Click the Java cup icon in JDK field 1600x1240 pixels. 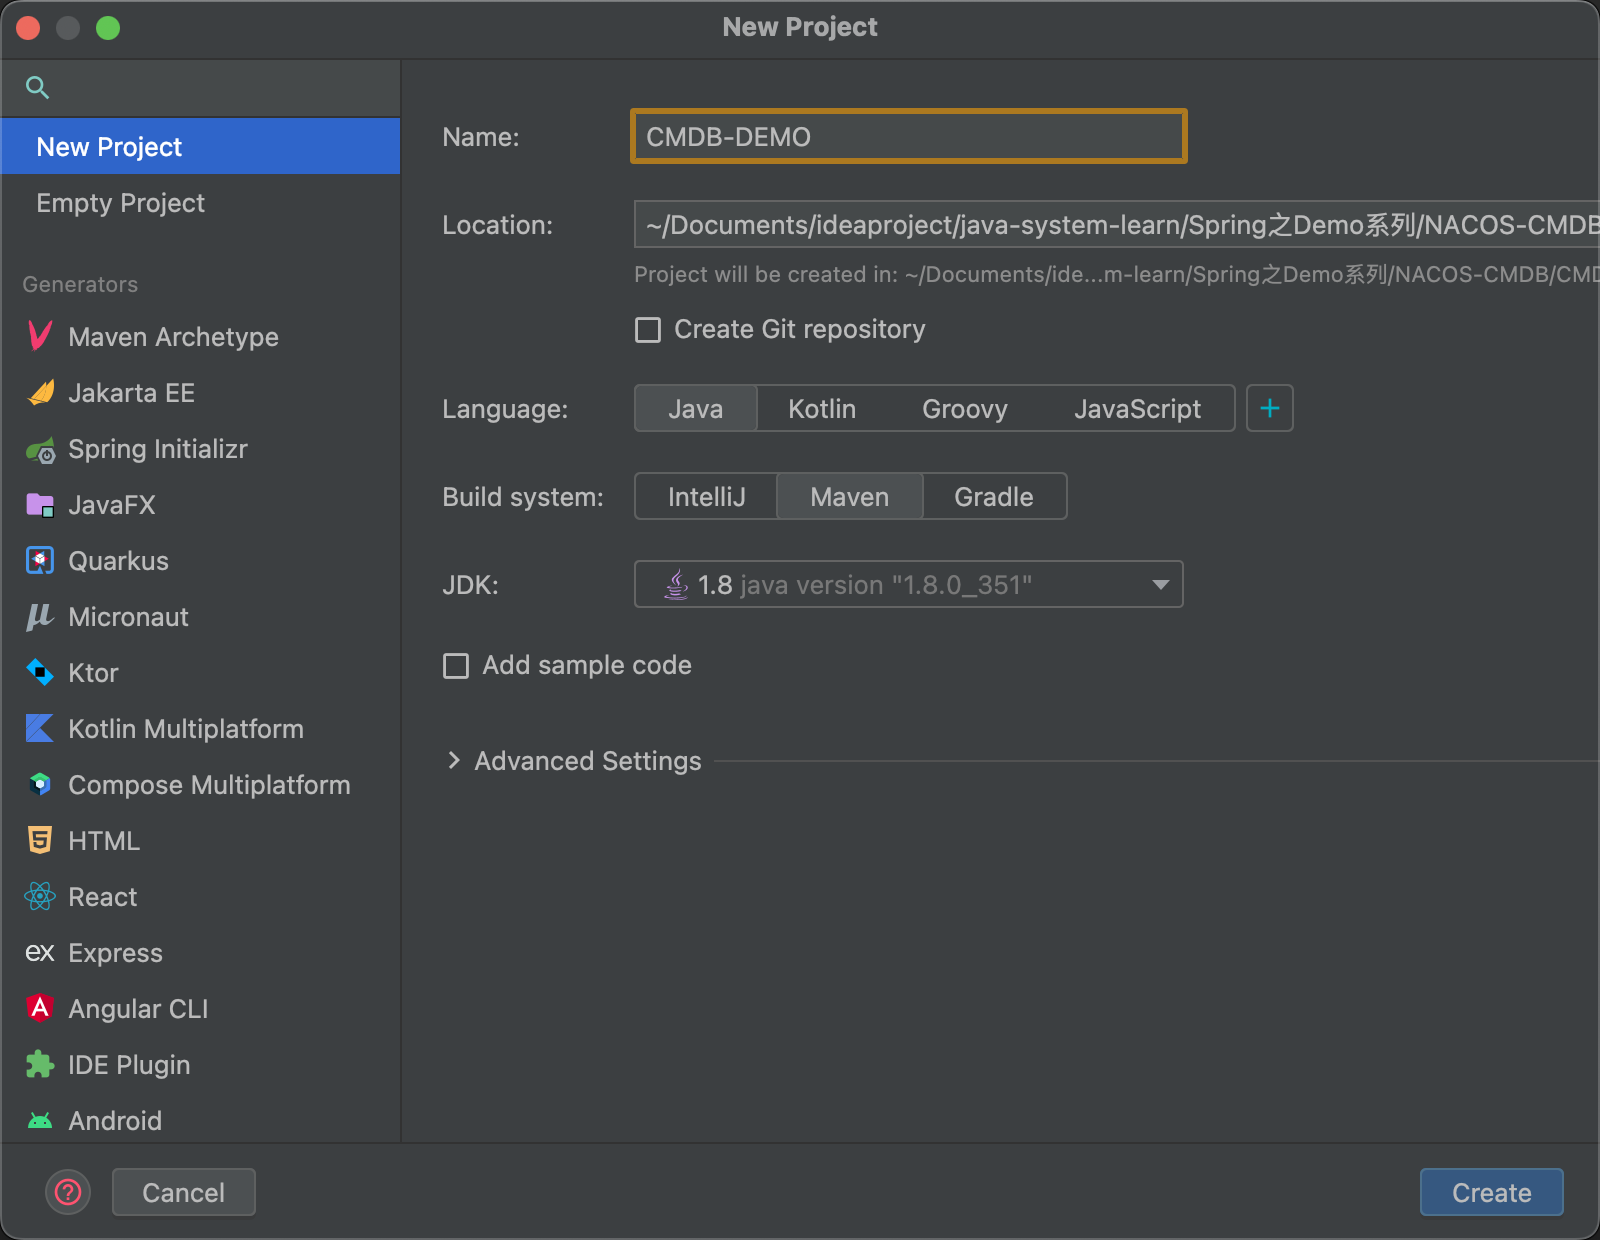pos(677,584)
